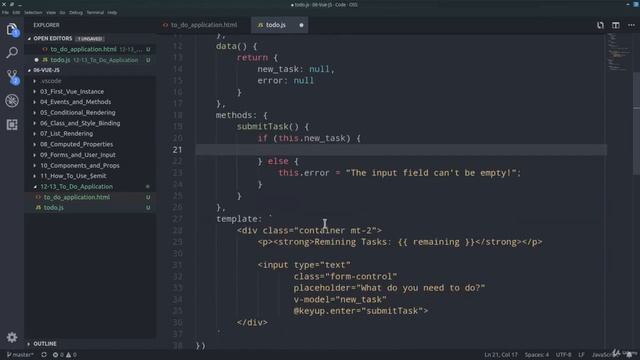Click the 'this.error =' assignment line

coord(400,173)
